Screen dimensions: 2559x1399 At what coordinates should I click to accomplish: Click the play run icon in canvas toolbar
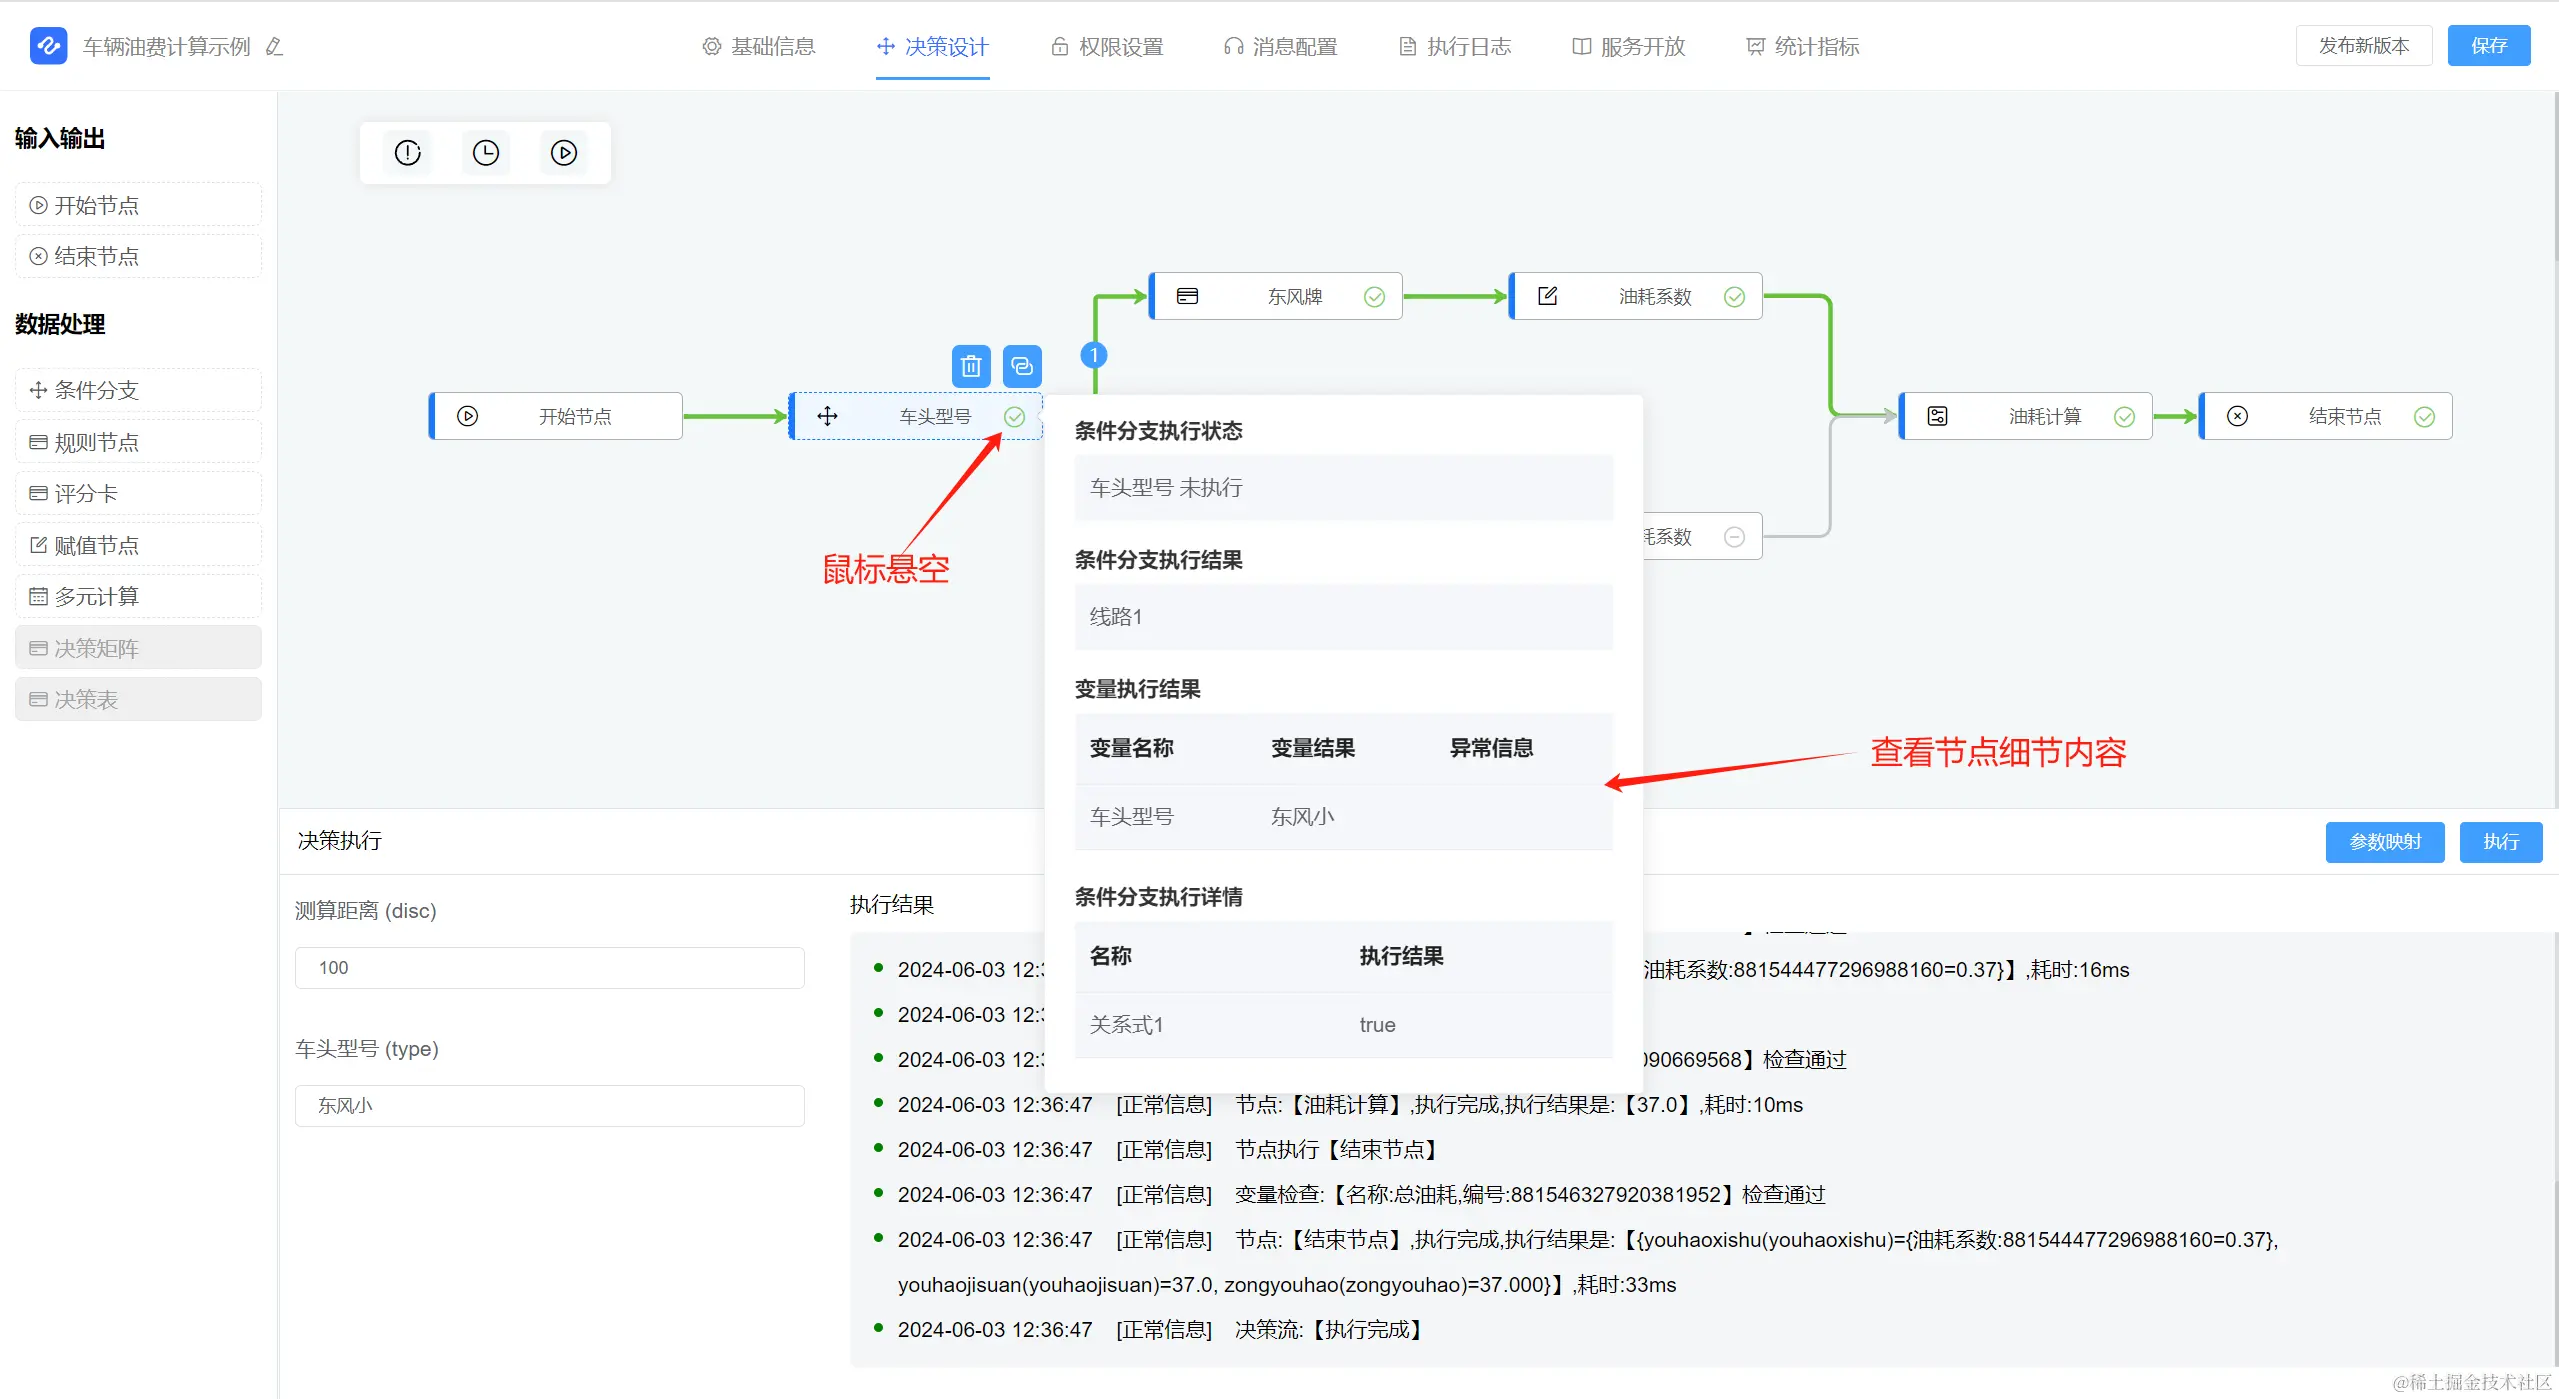coord(564,153)
